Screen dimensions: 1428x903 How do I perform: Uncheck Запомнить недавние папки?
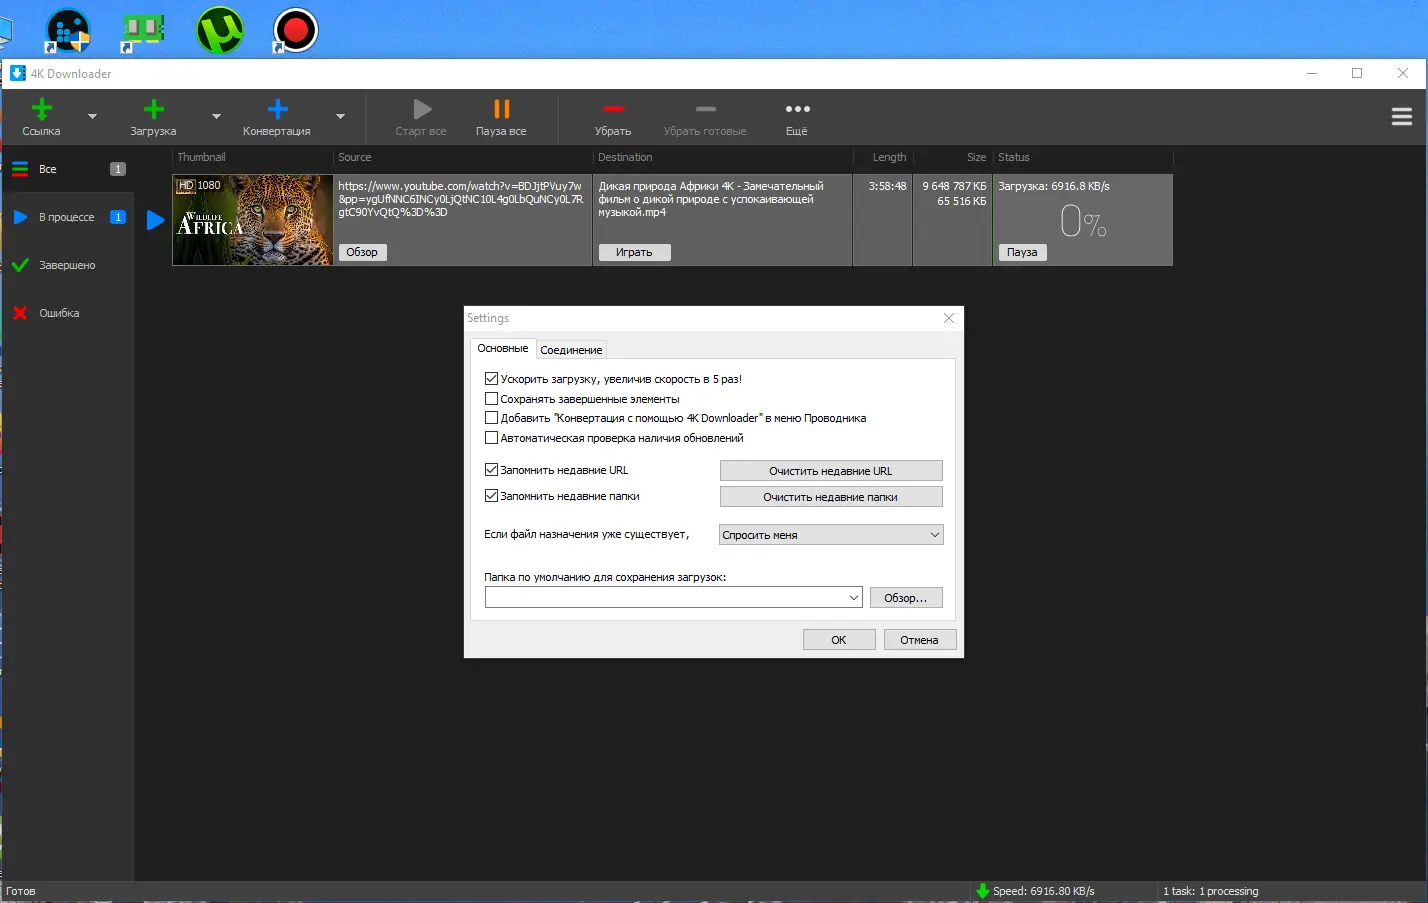pyautogui.click(x=491, y=496)
